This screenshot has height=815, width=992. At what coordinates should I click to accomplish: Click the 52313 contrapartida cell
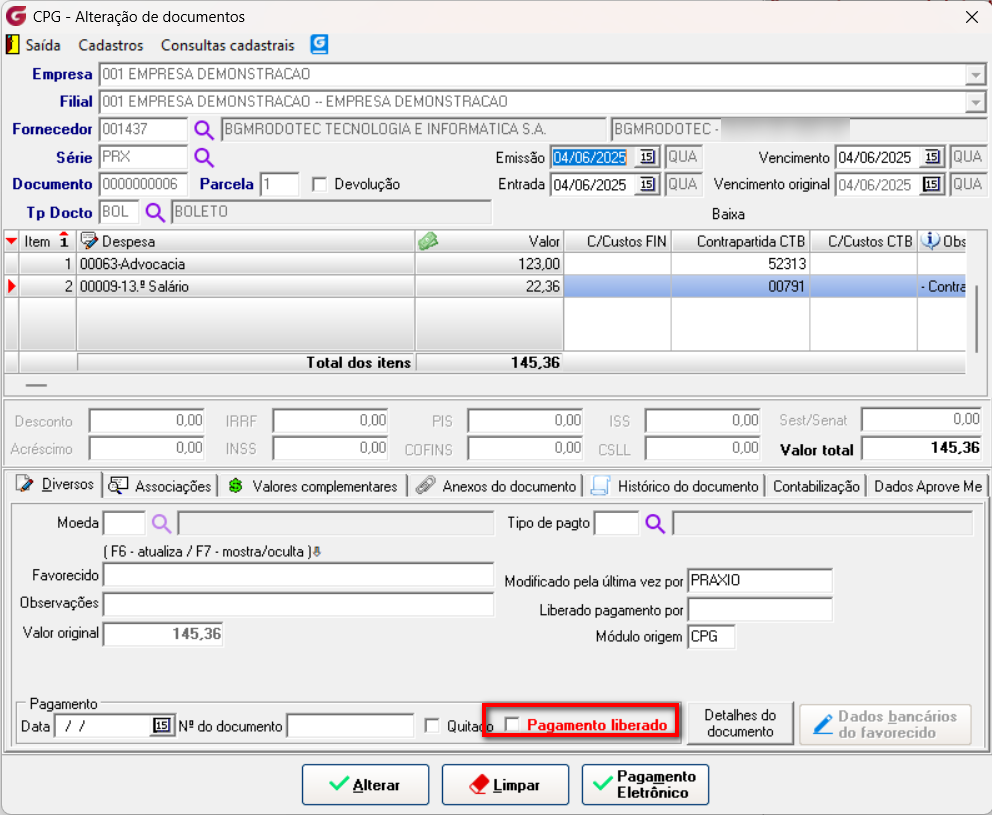pyautogui.click(x=740, y=264)
